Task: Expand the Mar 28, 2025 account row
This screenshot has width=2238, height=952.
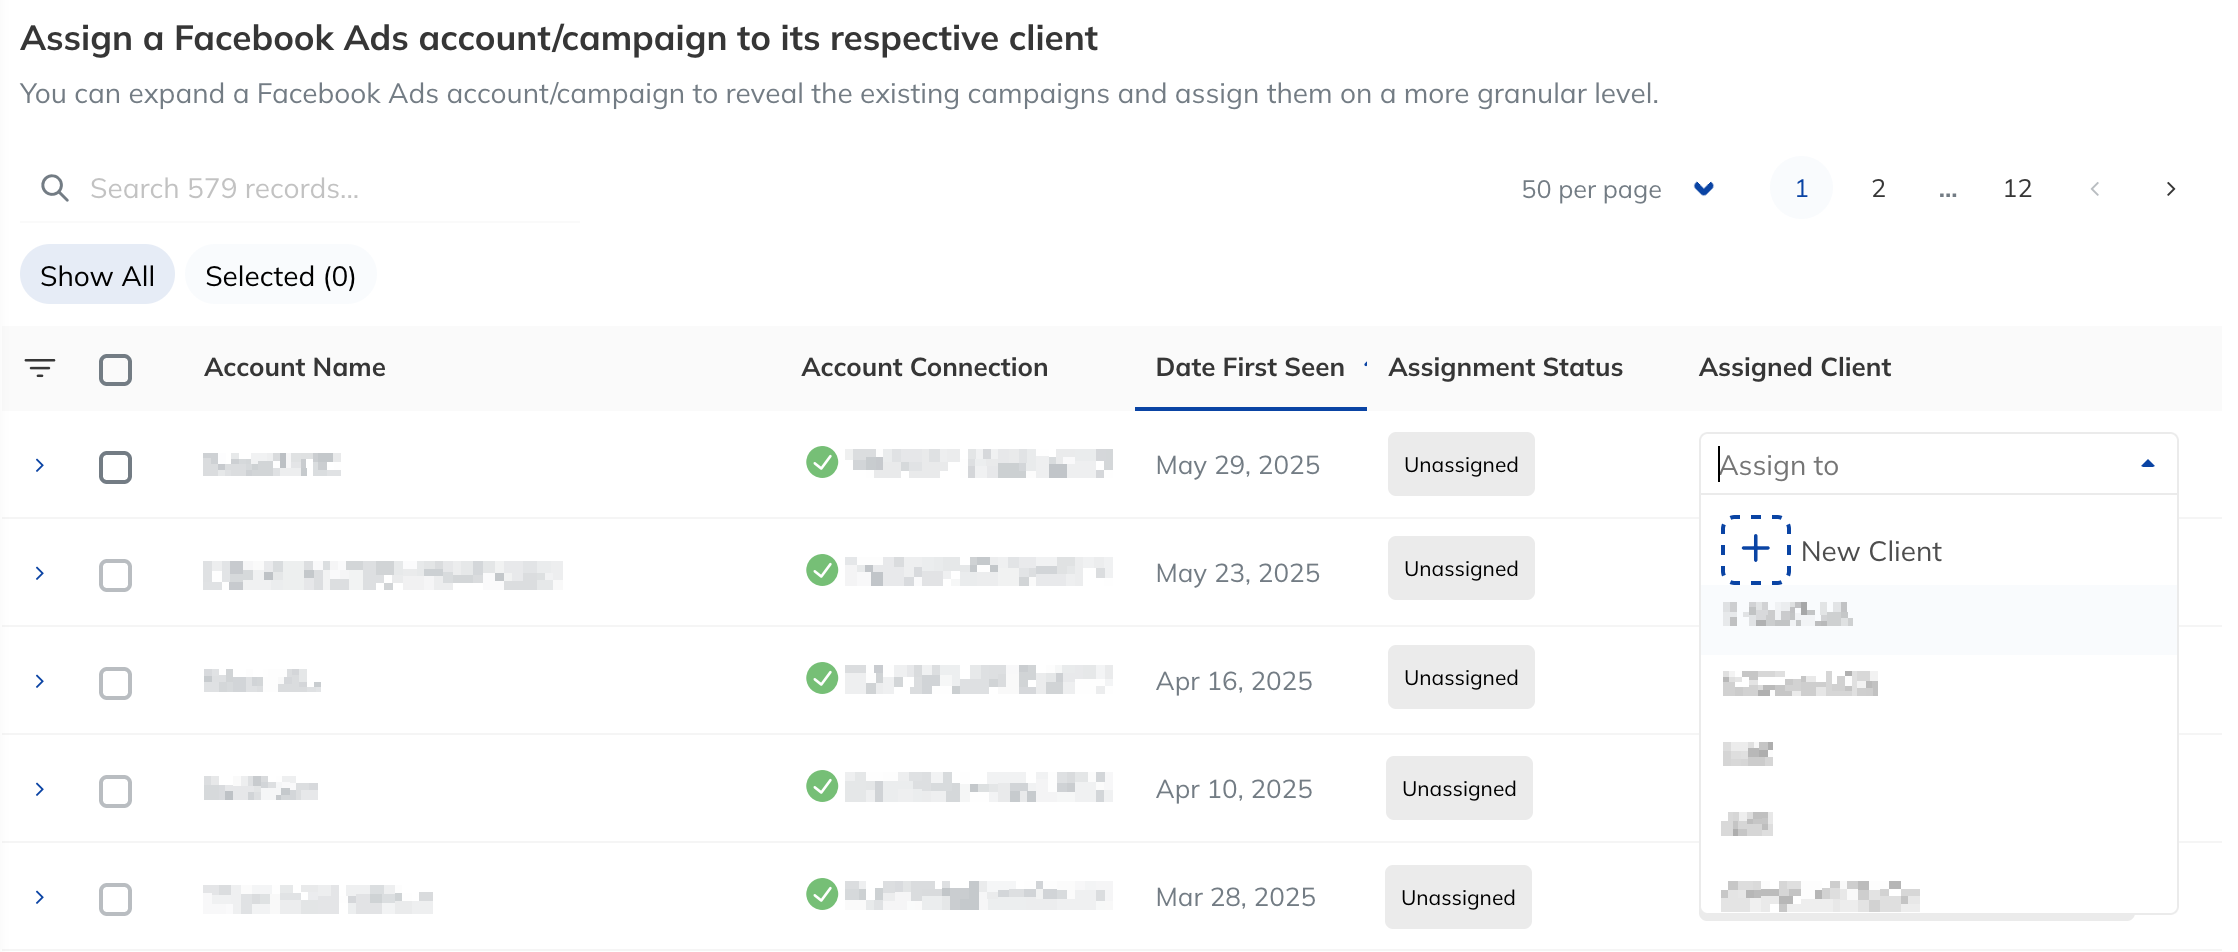Action: [40, 897]
